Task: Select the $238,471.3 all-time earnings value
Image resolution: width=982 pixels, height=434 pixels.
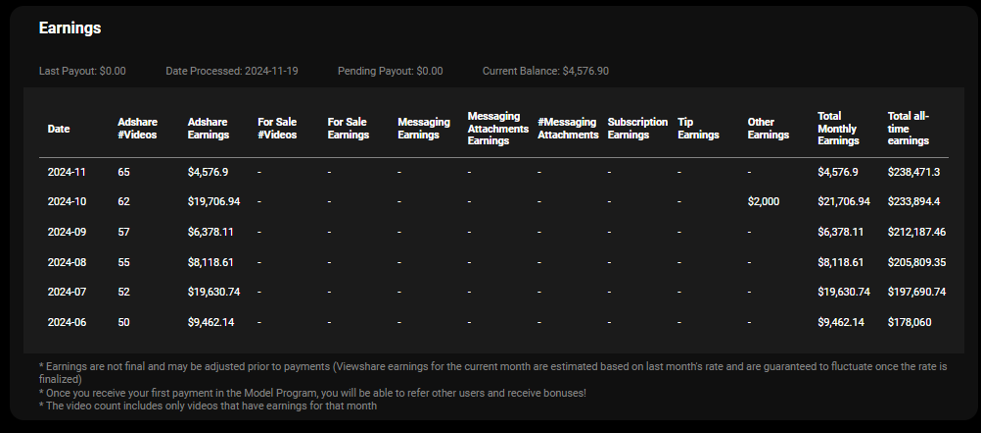Action: click(913, 172)
